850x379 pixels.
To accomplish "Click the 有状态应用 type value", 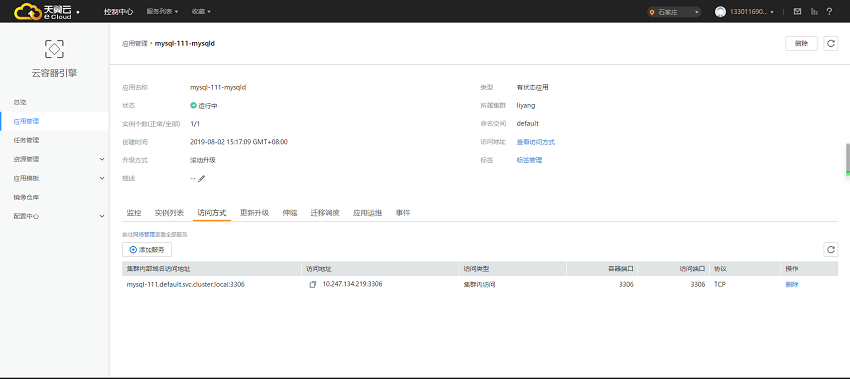I will [533, 87].
